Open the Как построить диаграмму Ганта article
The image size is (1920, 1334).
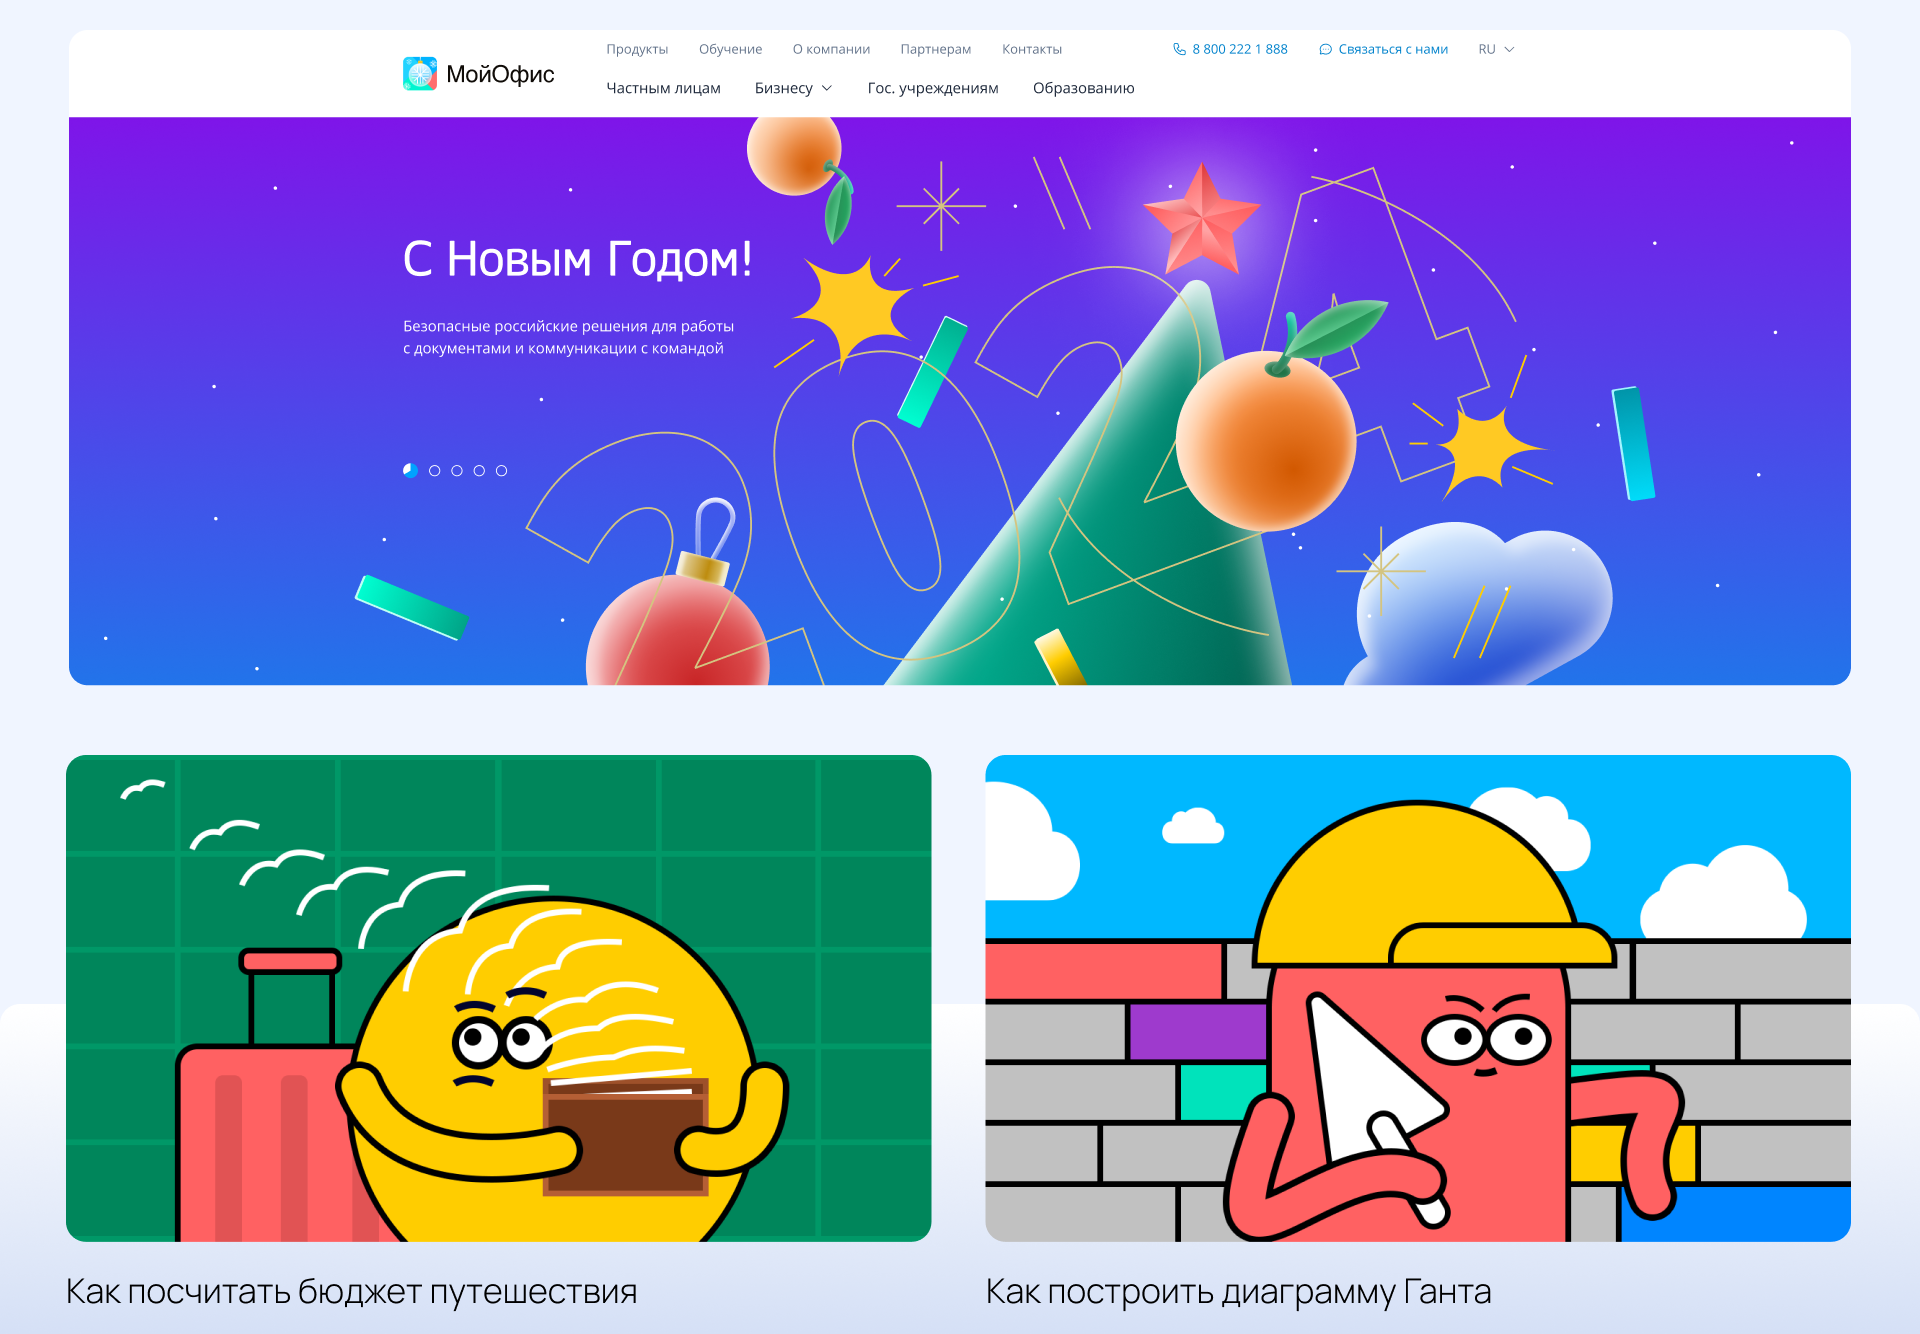click(1238, 1291)
